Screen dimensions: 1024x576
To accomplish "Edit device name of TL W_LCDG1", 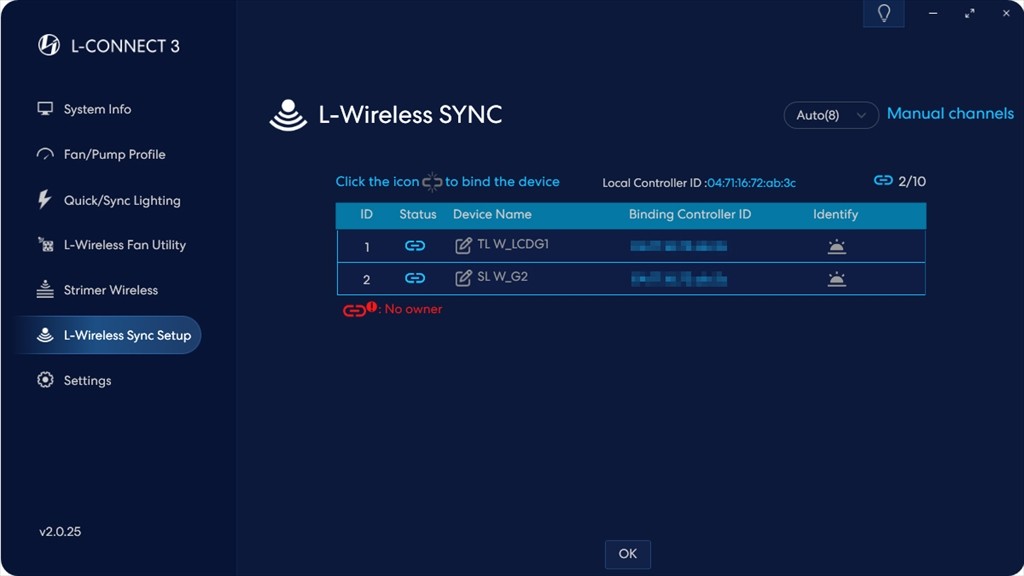I will [463, 245].
